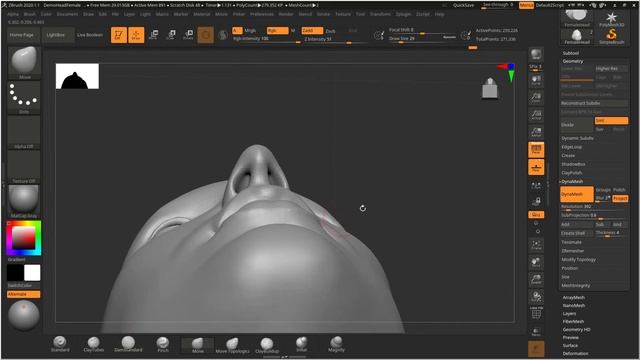The height and width of the screenshot is (360, 640).
Task: Toggle the Alternate button
Action: (24, 294)
